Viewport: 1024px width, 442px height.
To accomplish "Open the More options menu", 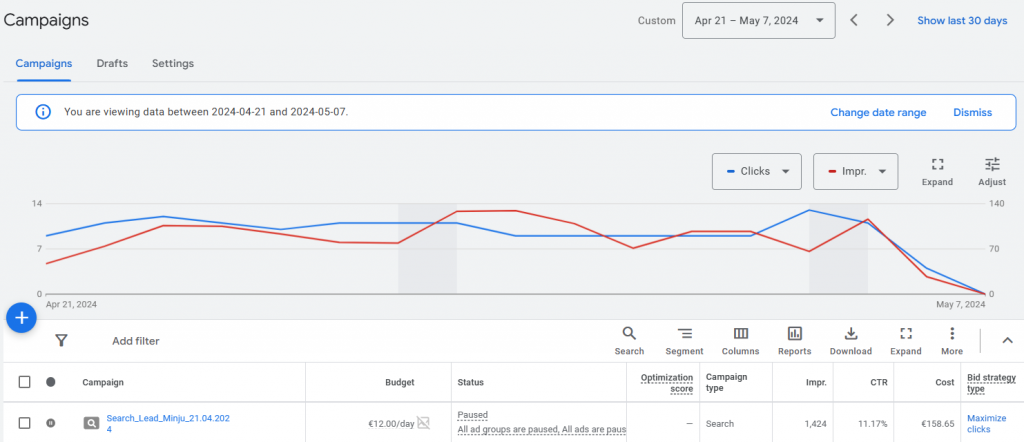I will click(952, 340).
